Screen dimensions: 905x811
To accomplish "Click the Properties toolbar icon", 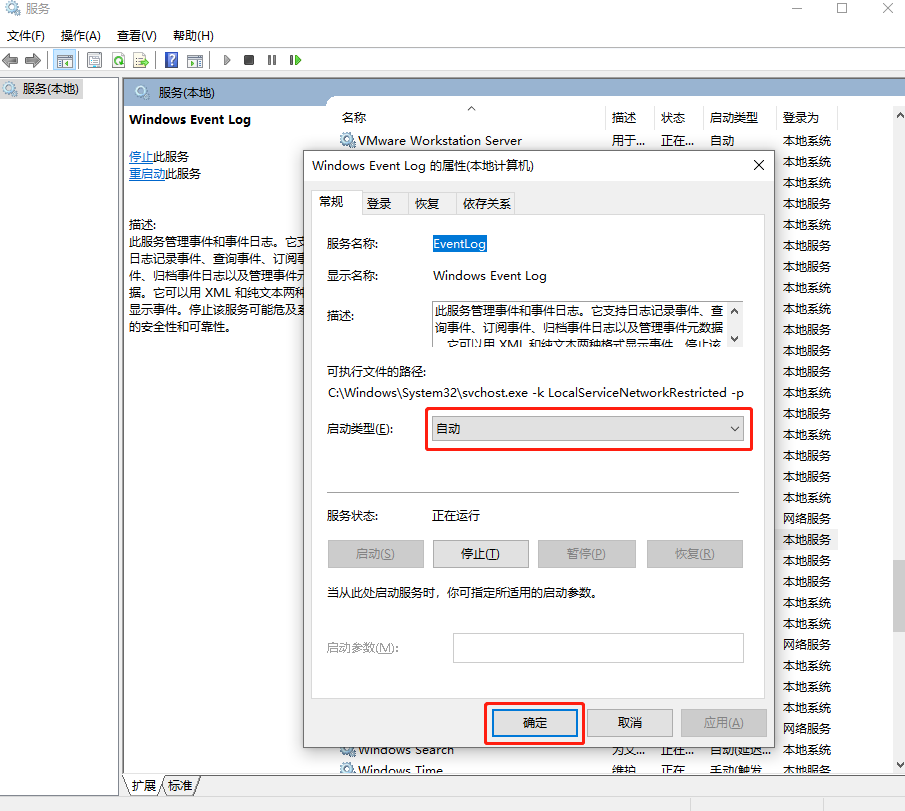I will coord(92,59).
